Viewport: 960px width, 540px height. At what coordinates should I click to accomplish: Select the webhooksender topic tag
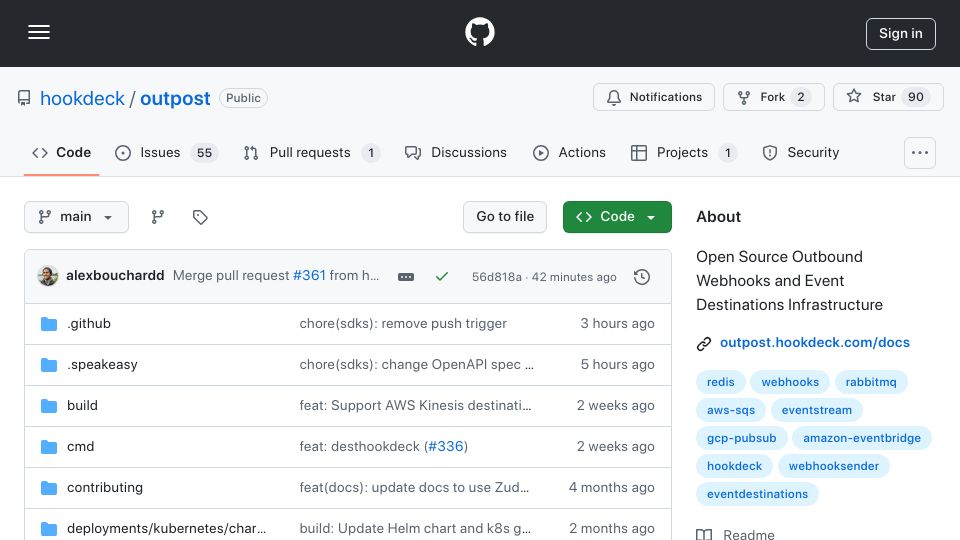pos(834,467)
